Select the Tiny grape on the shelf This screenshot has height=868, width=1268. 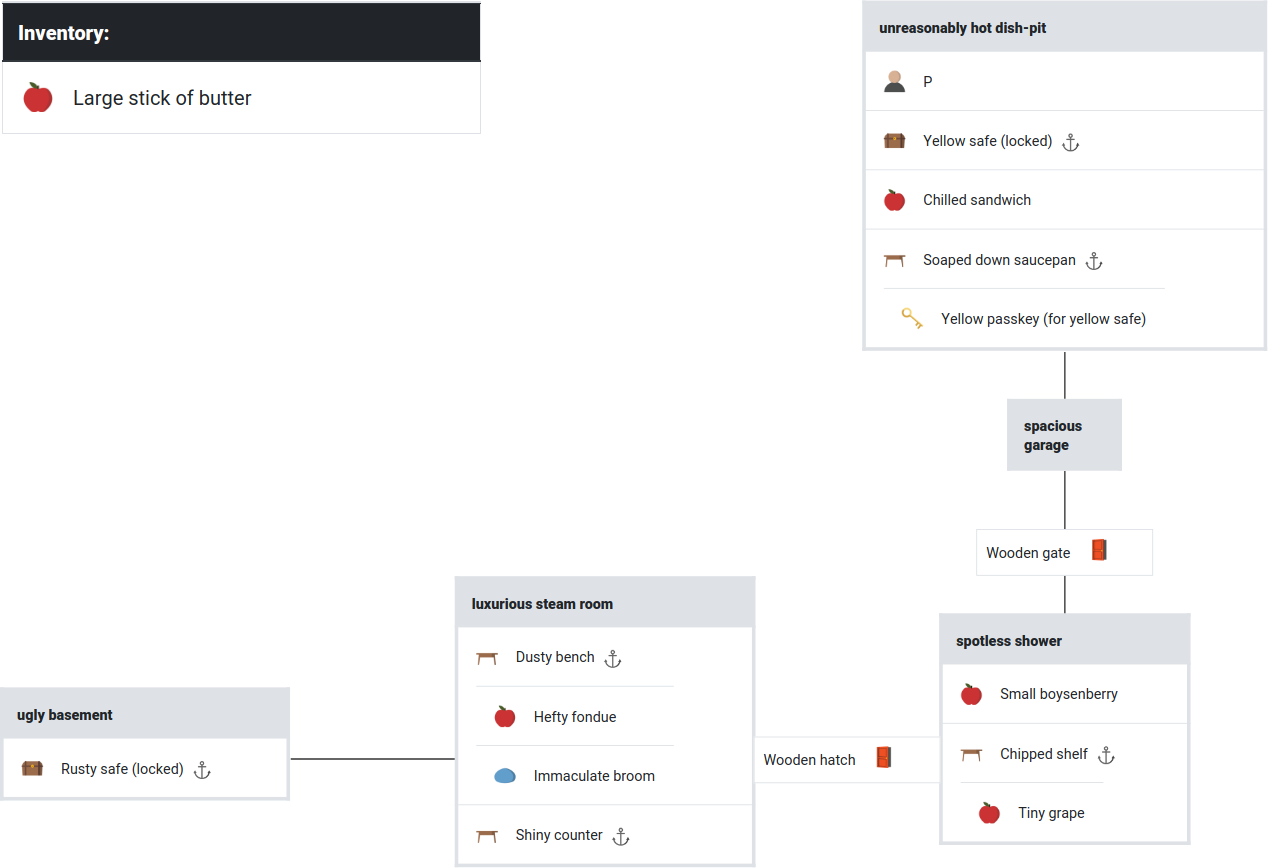(x=1050, y=813)
